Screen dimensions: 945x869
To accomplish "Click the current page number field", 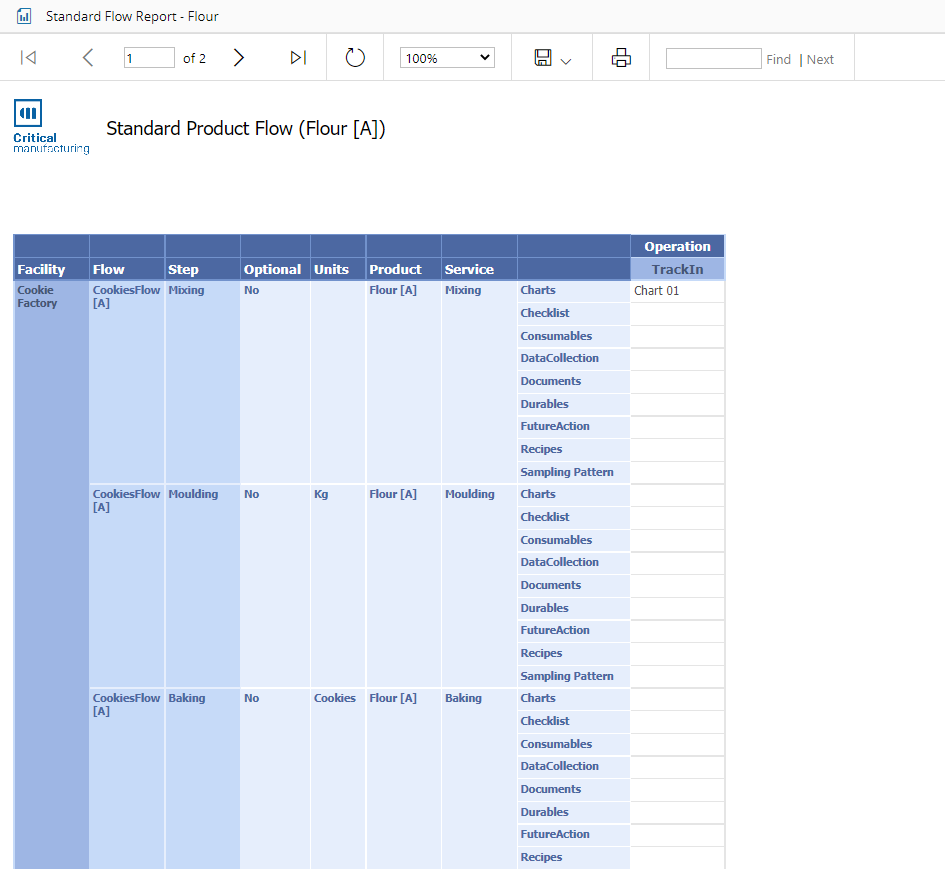I will pyautogui.click(x=149, y=58).
